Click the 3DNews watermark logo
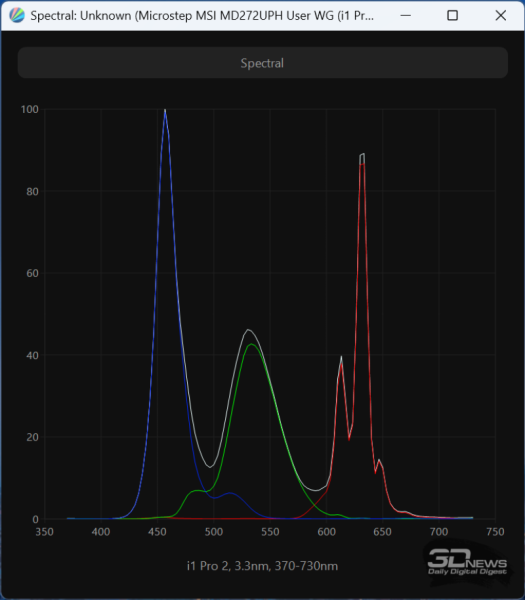The height and width of the screenshot is (600, 525). coord(467,562)
